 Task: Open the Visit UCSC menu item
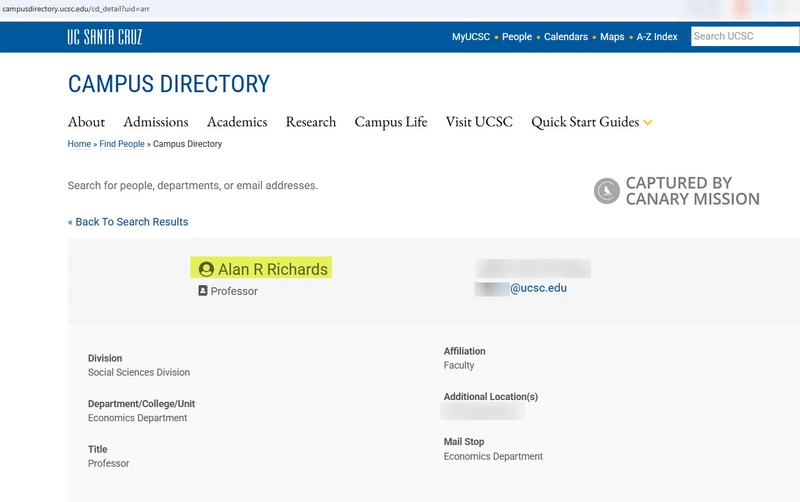(x=479, y=122)
